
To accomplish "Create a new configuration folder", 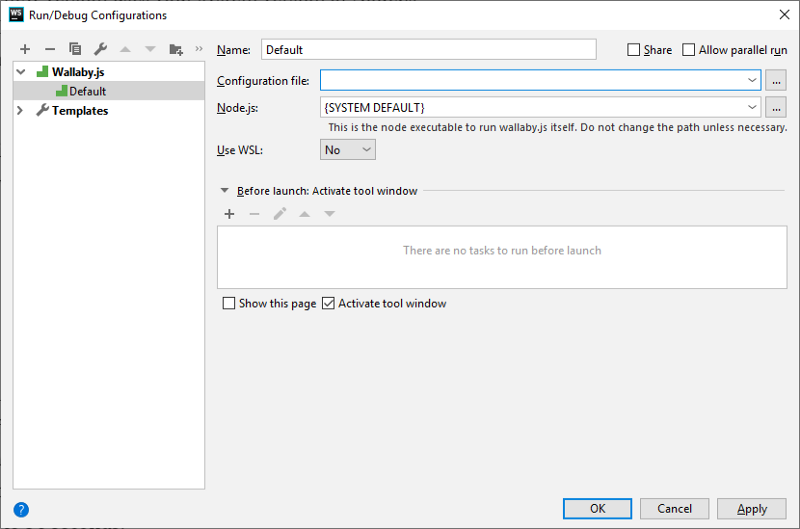I will 176,49.
